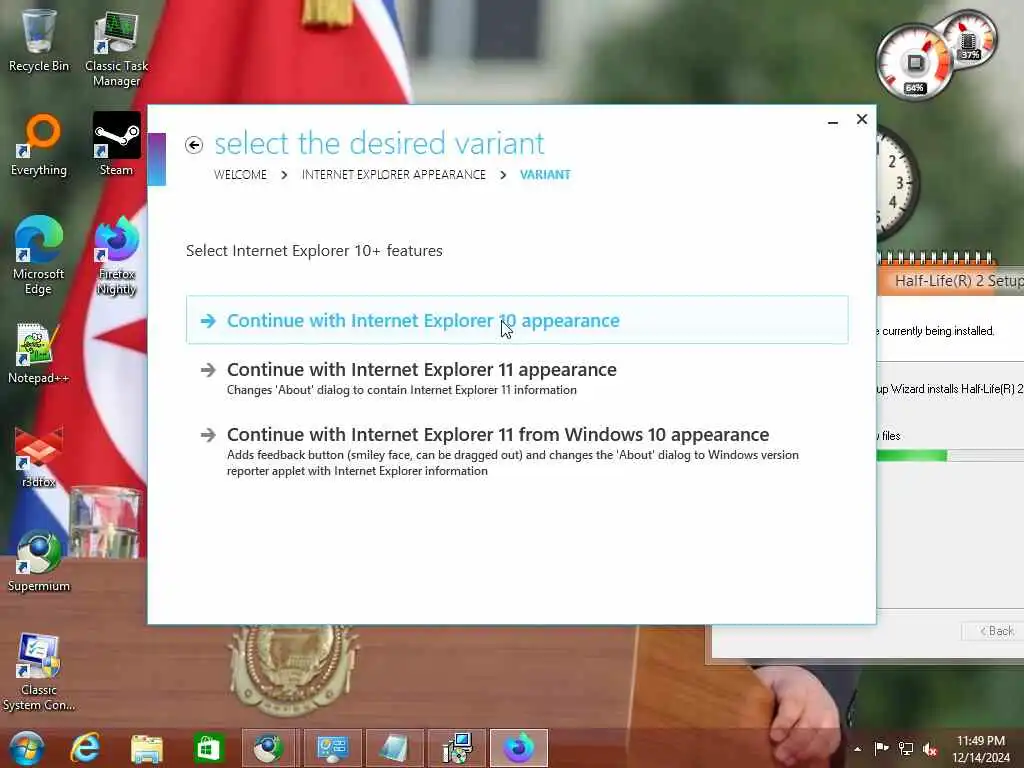Choose Continue with Internet Explorer 10 appearance
The image size is (1024, 768).
[517, 320]
